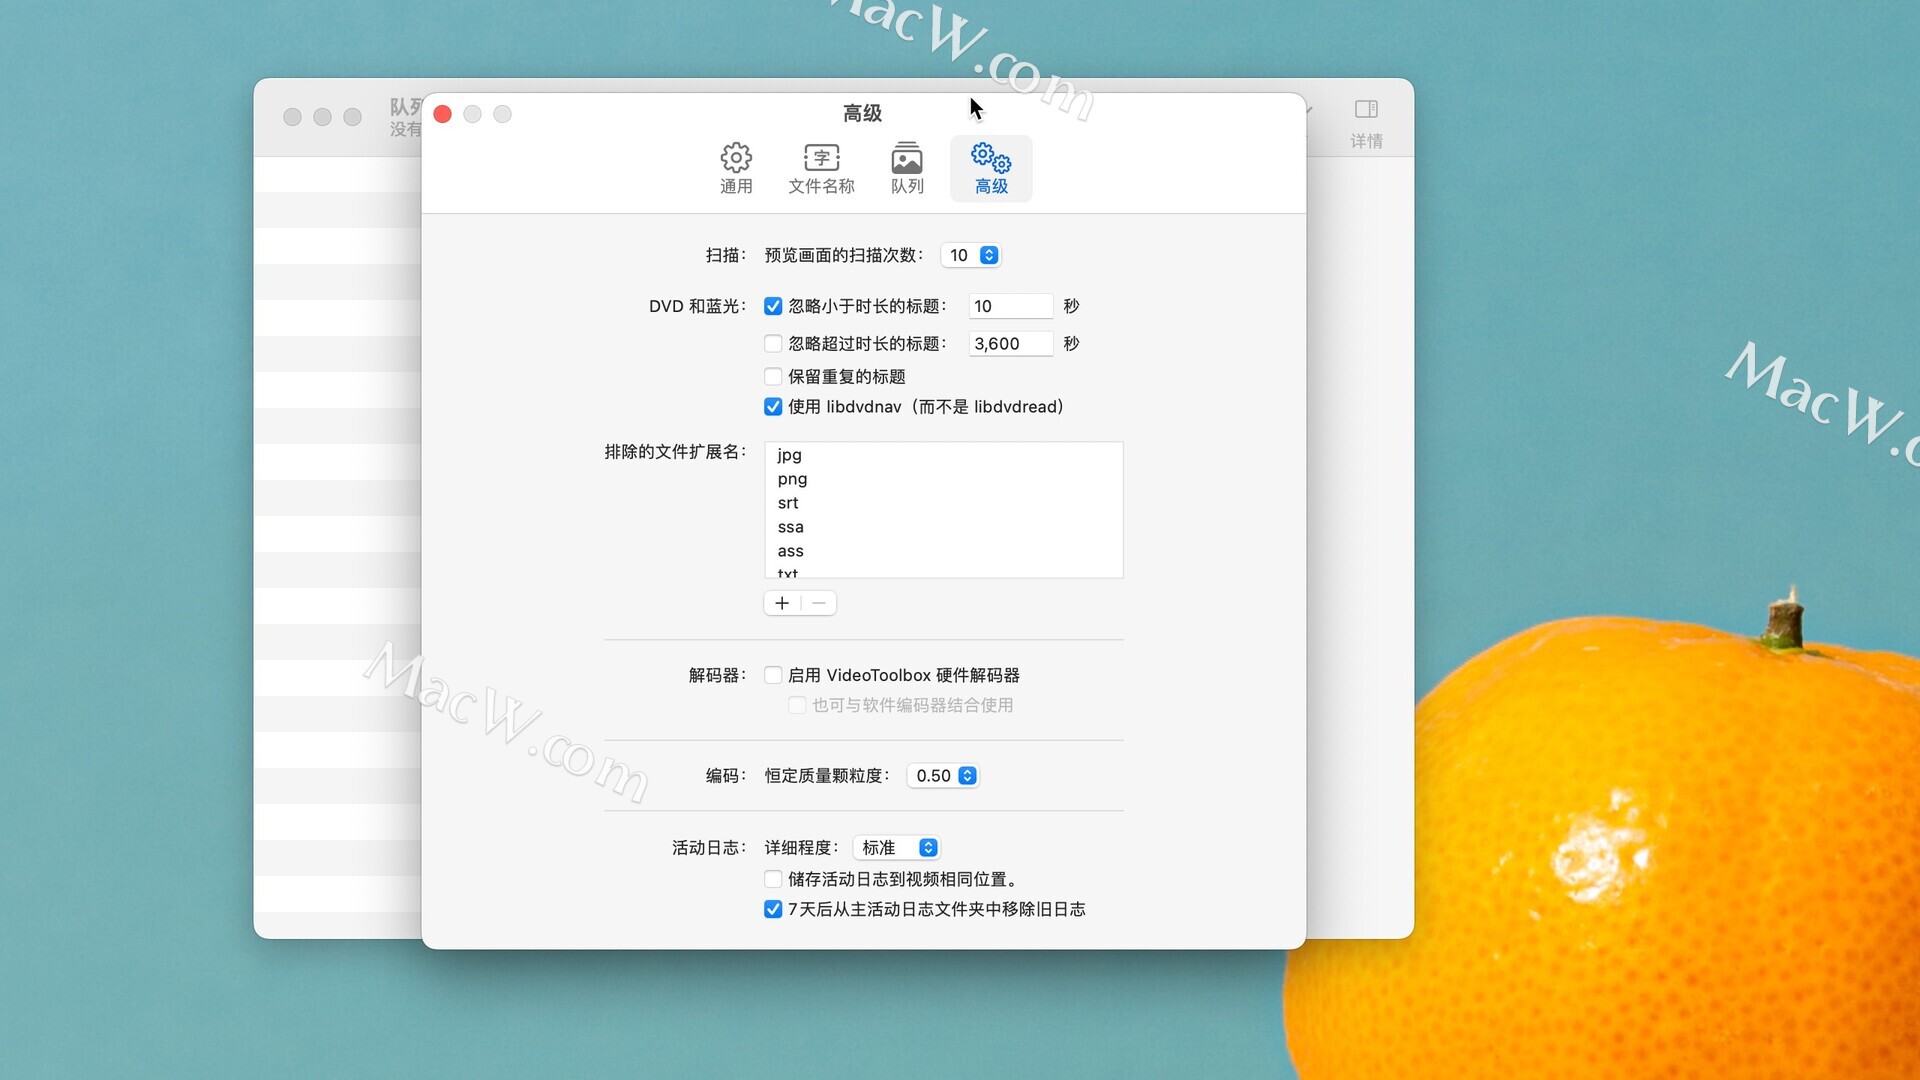1920x1080 pixels.
Task: Click the 也可与软件编码器结合使用 checkbox
Action: tap(797, 705)
